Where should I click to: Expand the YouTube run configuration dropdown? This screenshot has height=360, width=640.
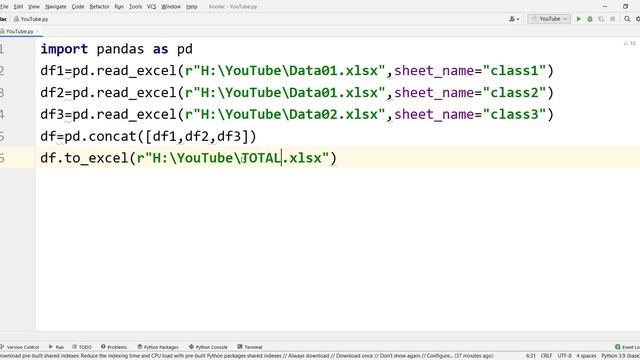pyautogui.click(x=549, y=19)
